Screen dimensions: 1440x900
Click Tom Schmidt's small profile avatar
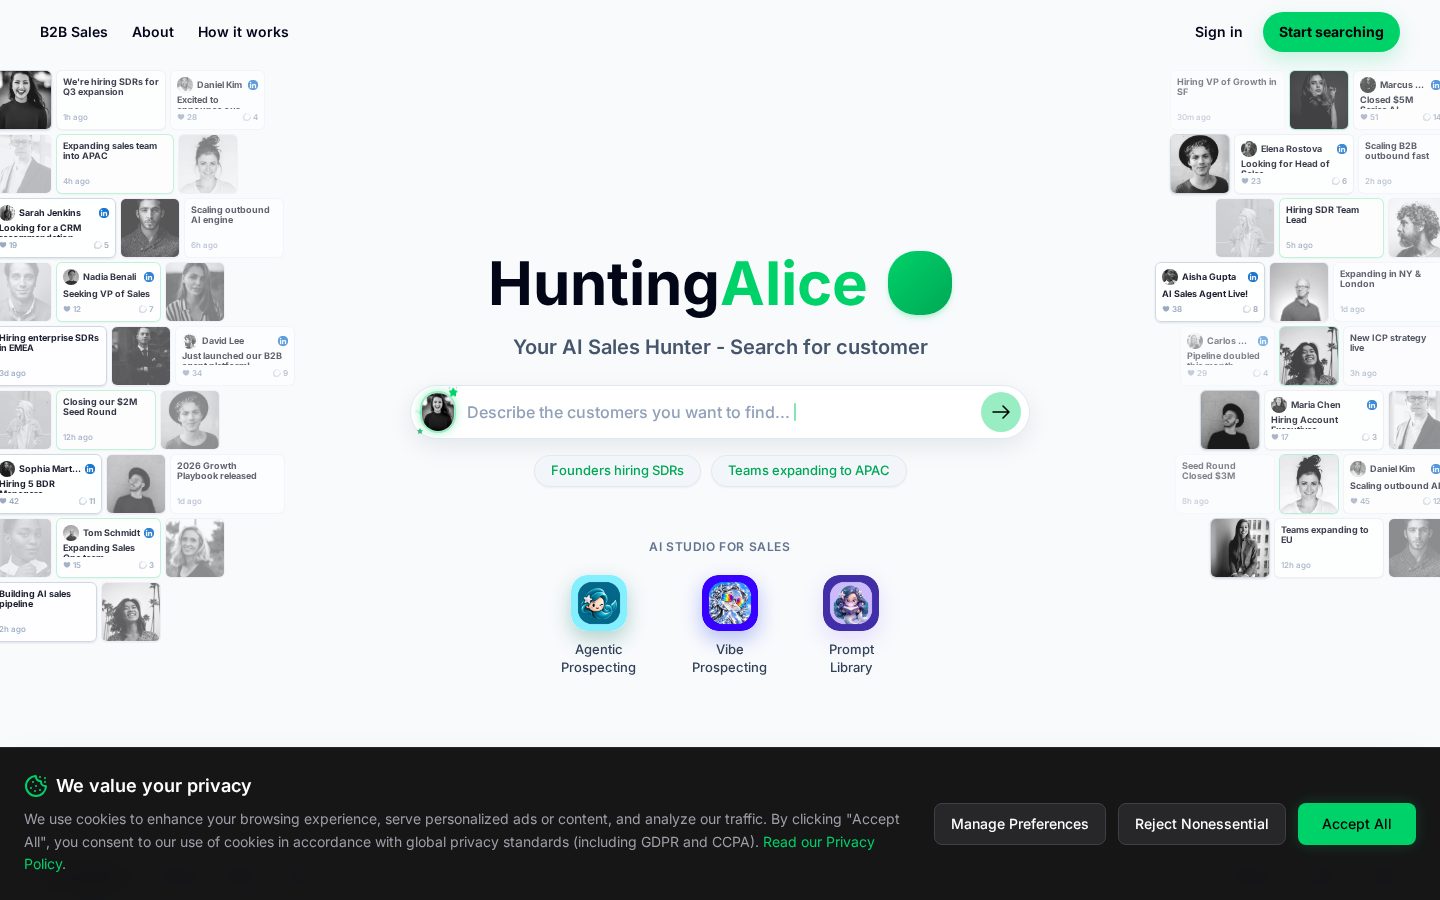point(71,533)
